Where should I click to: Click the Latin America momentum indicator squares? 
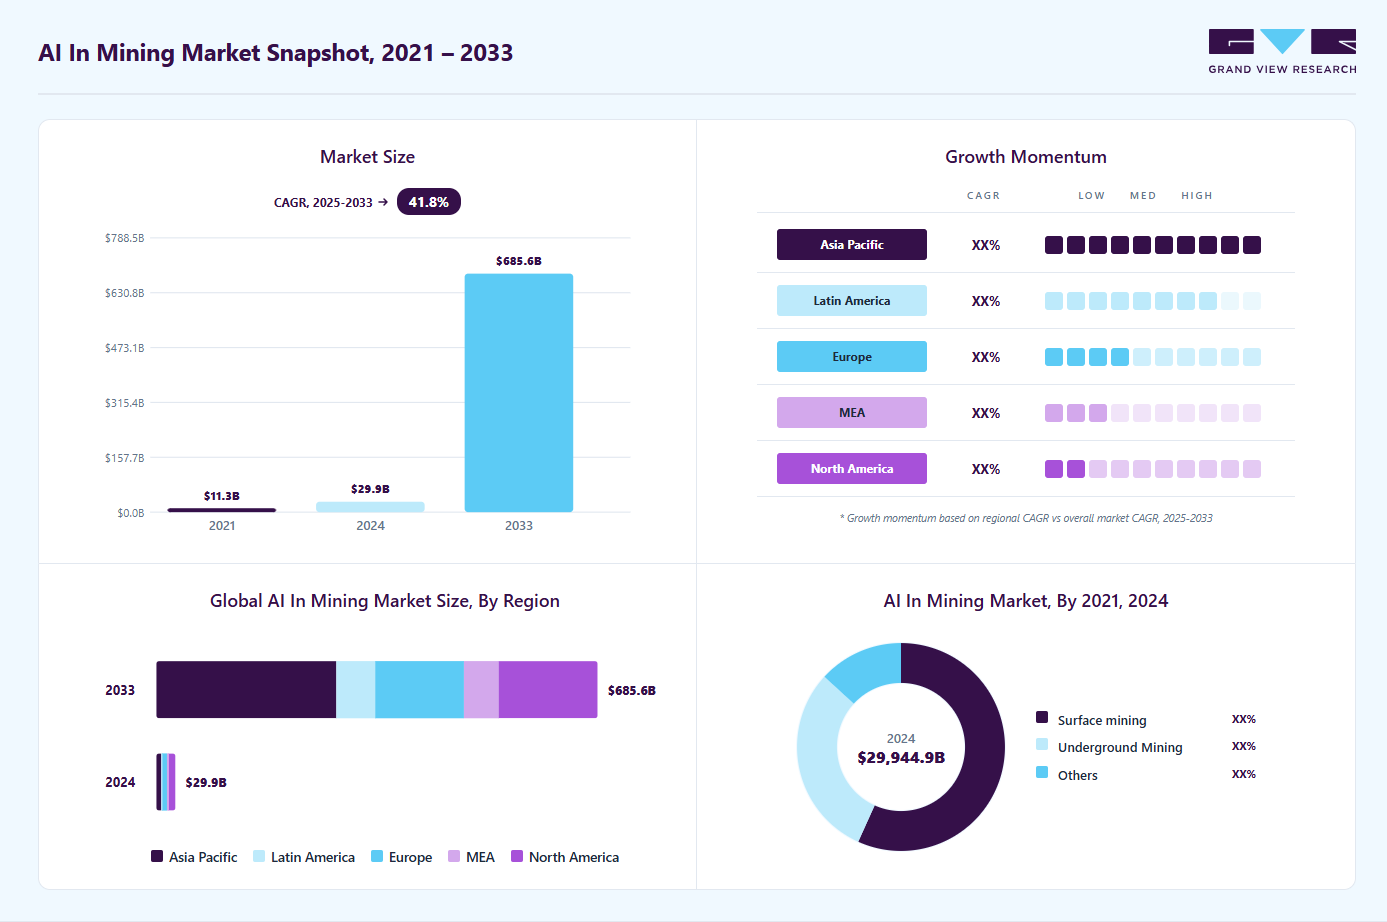pos(1153,301)
